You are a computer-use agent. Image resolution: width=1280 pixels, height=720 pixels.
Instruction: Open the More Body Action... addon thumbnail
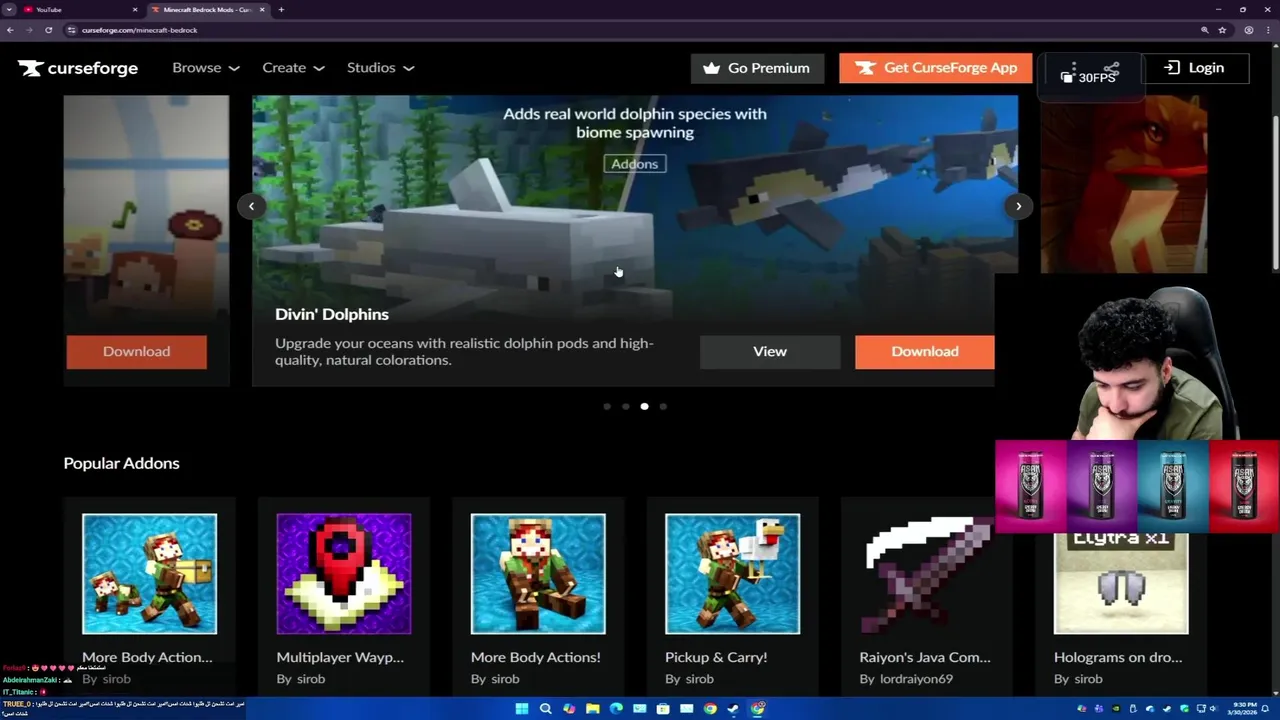tap(149, 574)
